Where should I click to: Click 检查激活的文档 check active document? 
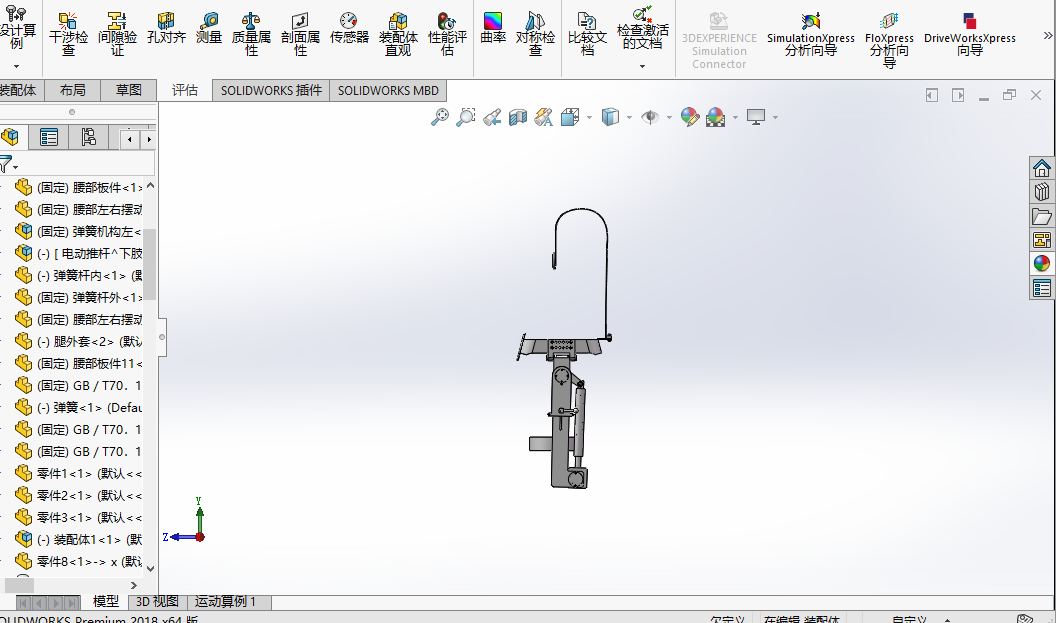click(x=642, y=28)
